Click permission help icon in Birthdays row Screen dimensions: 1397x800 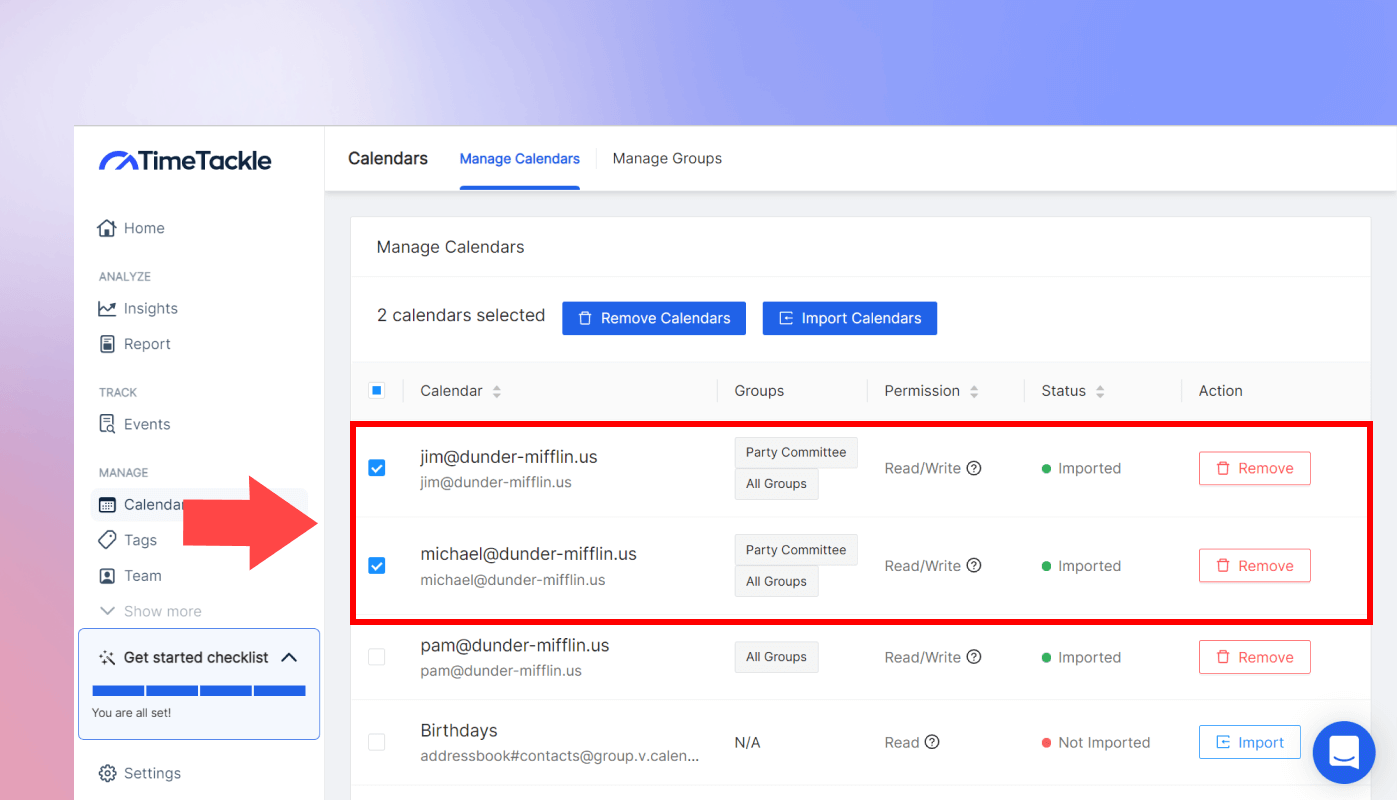click(x=932, y=742)
